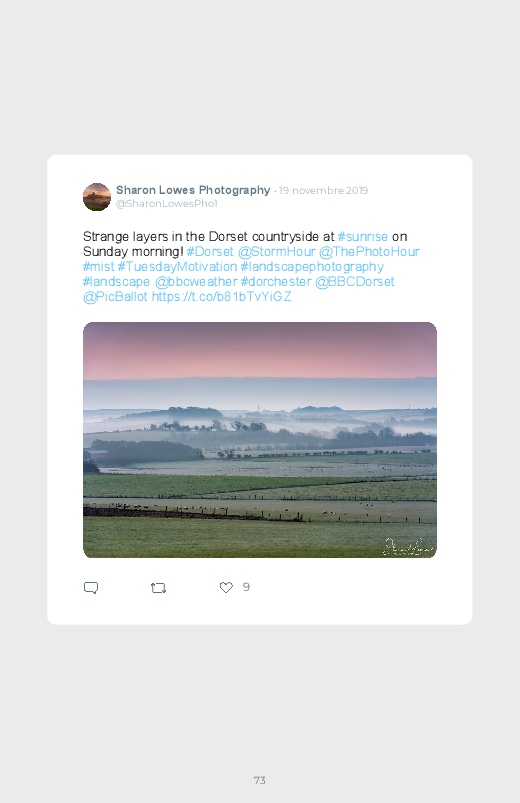
Task: Open the #Dorset hashtag link
Action: click(210, 251)
